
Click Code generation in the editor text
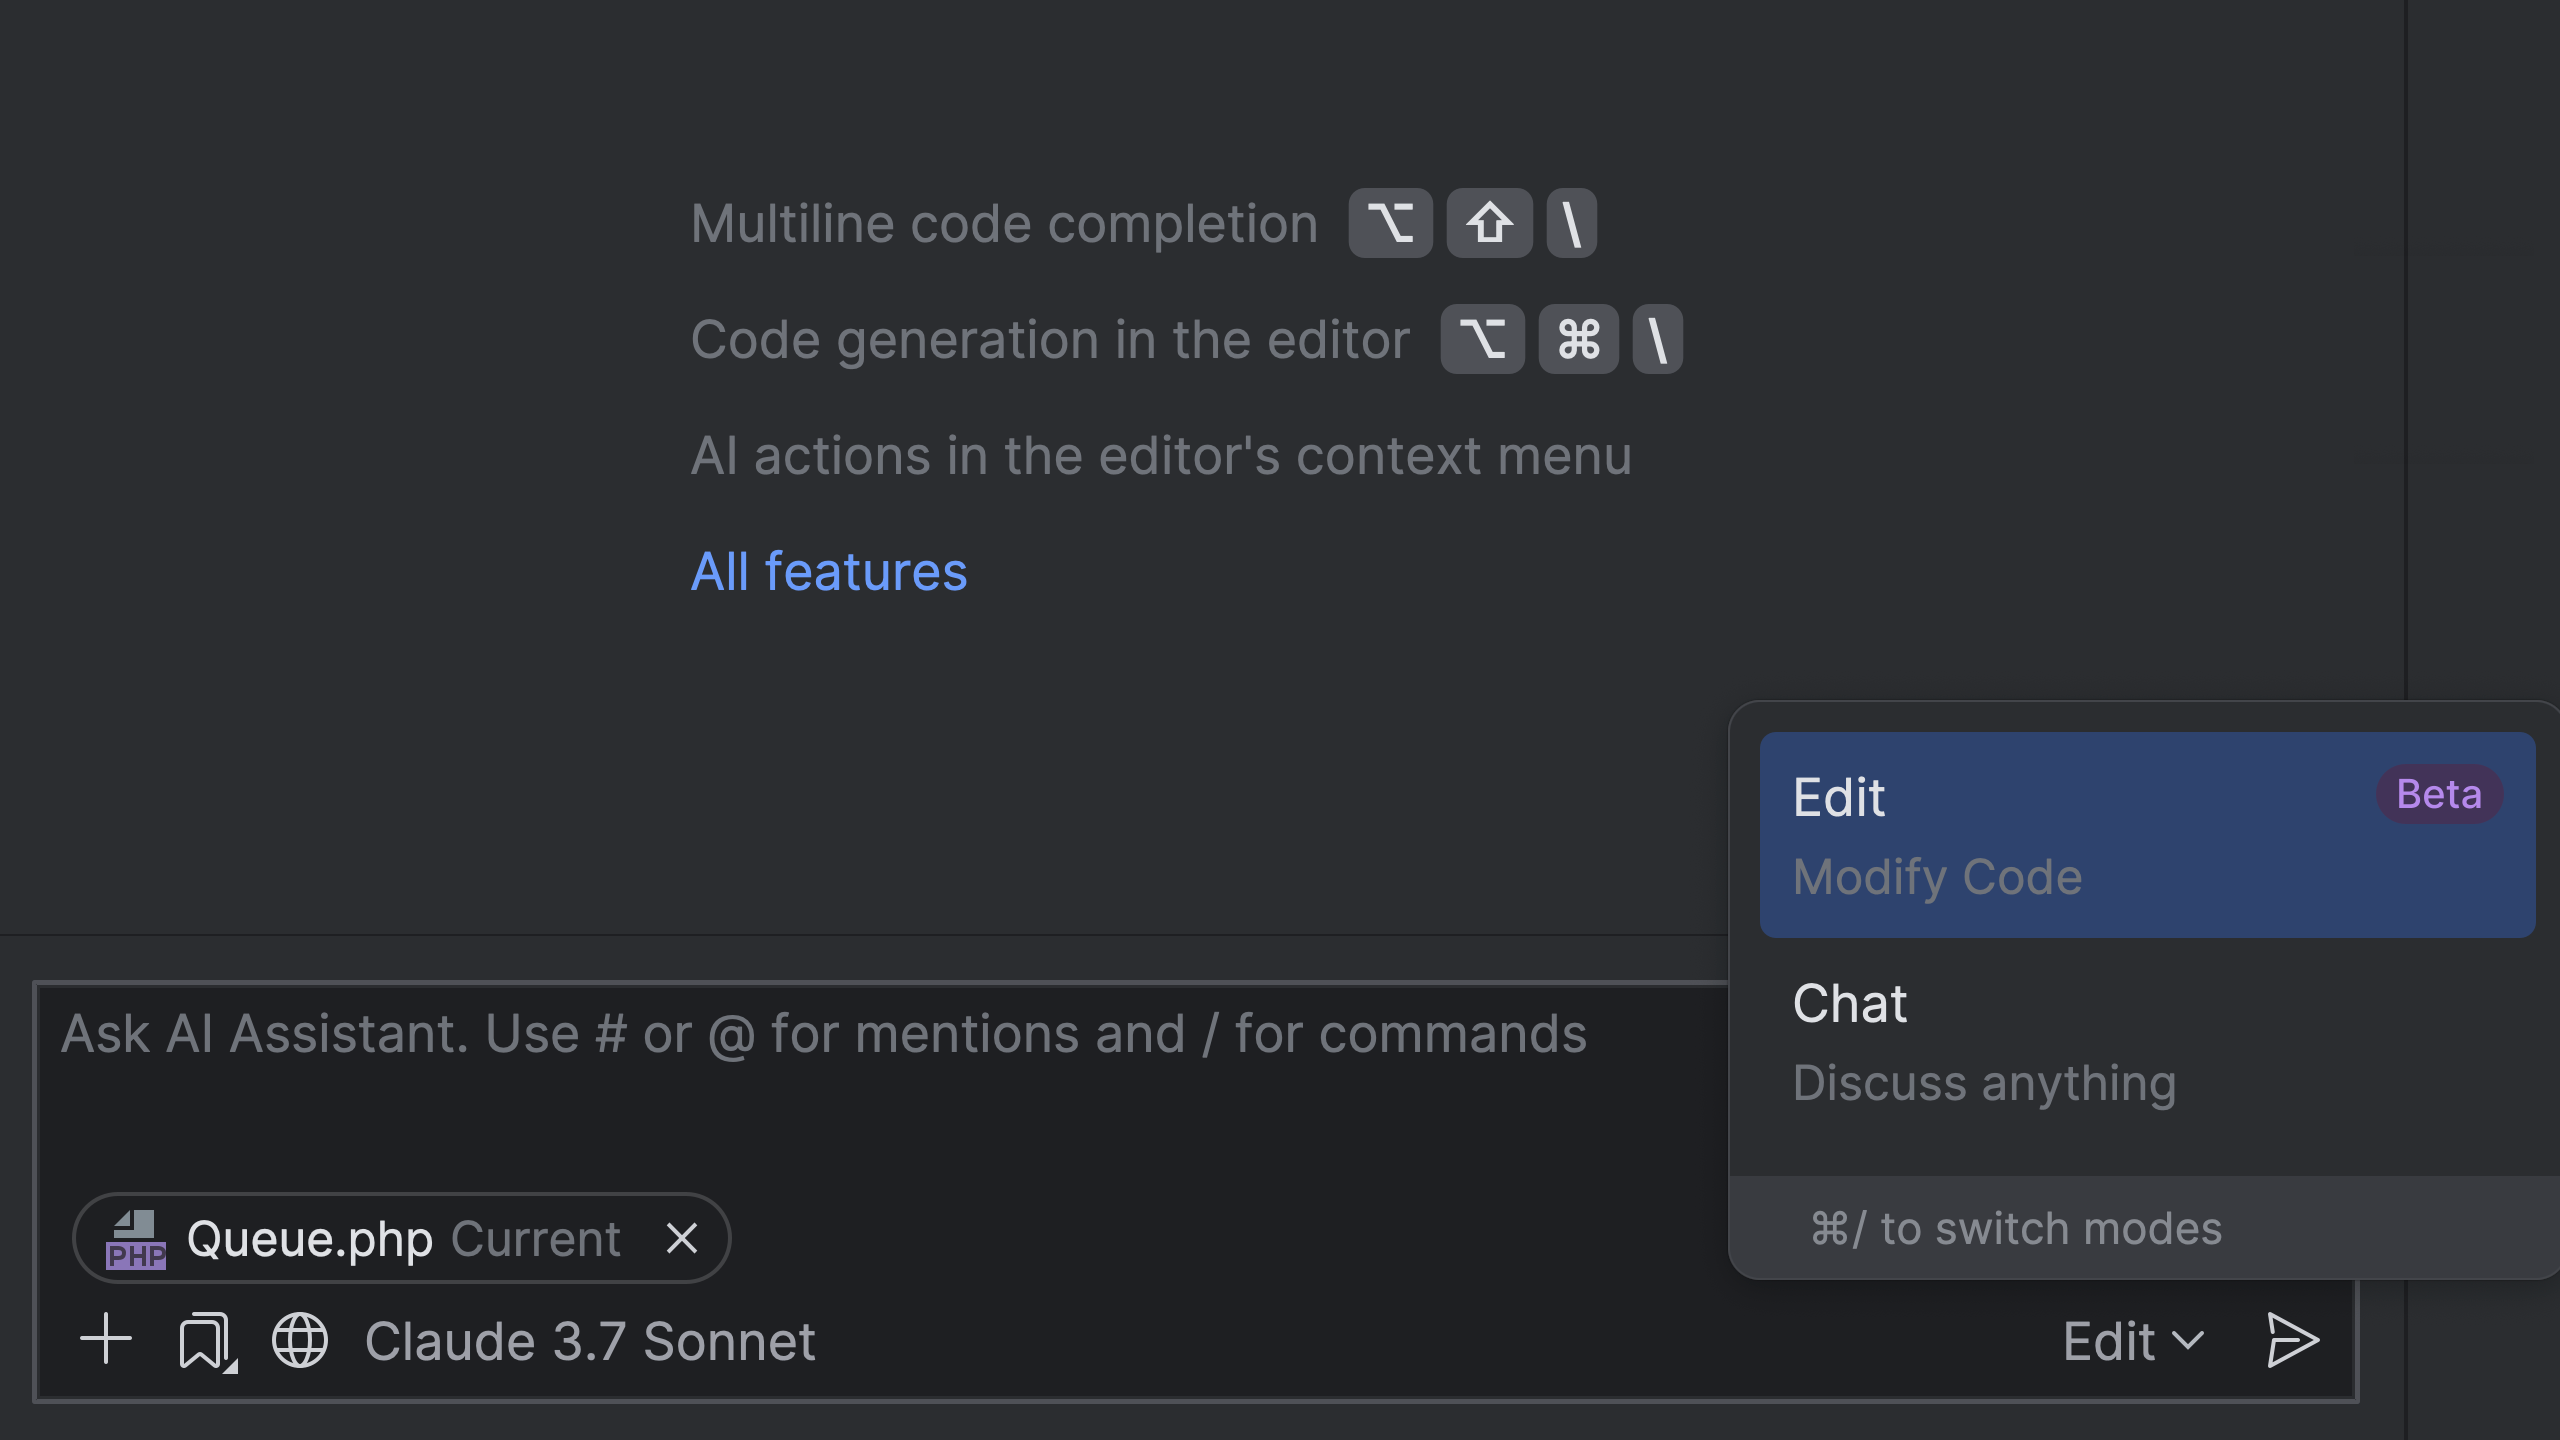click(1050, 340)
